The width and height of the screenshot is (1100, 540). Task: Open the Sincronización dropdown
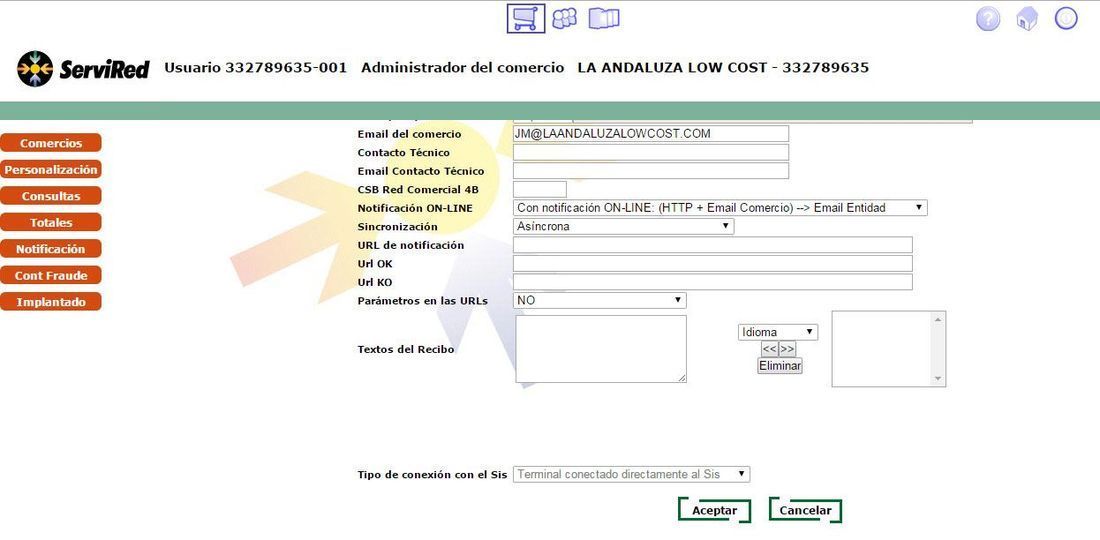tap(624, 227)
